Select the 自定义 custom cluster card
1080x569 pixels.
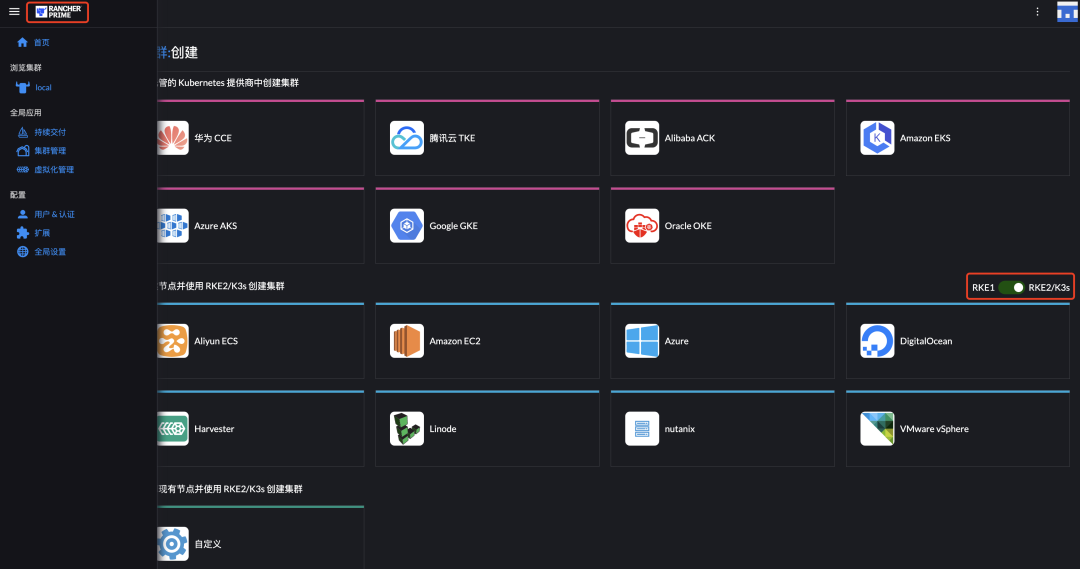[x=260, y=538]
